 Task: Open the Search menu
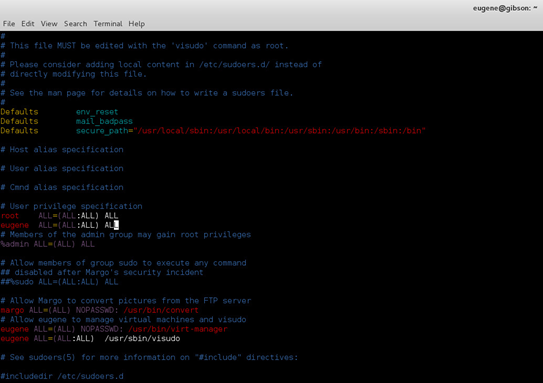pos(75,24)
